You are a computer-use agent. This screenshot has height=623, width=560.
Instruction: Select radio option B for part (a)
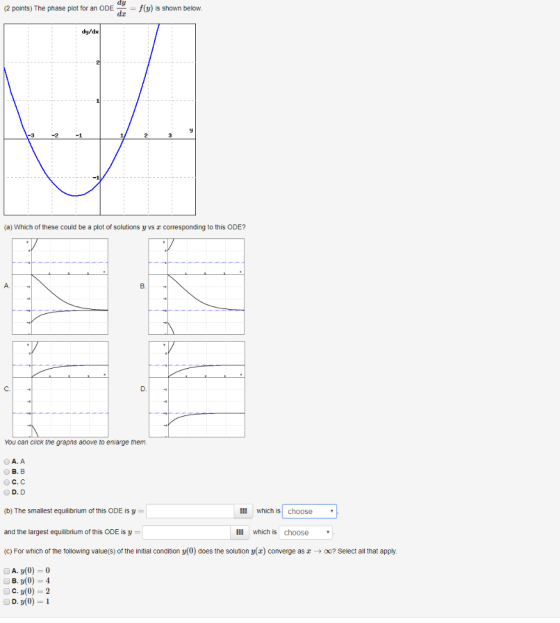(7, 472)
